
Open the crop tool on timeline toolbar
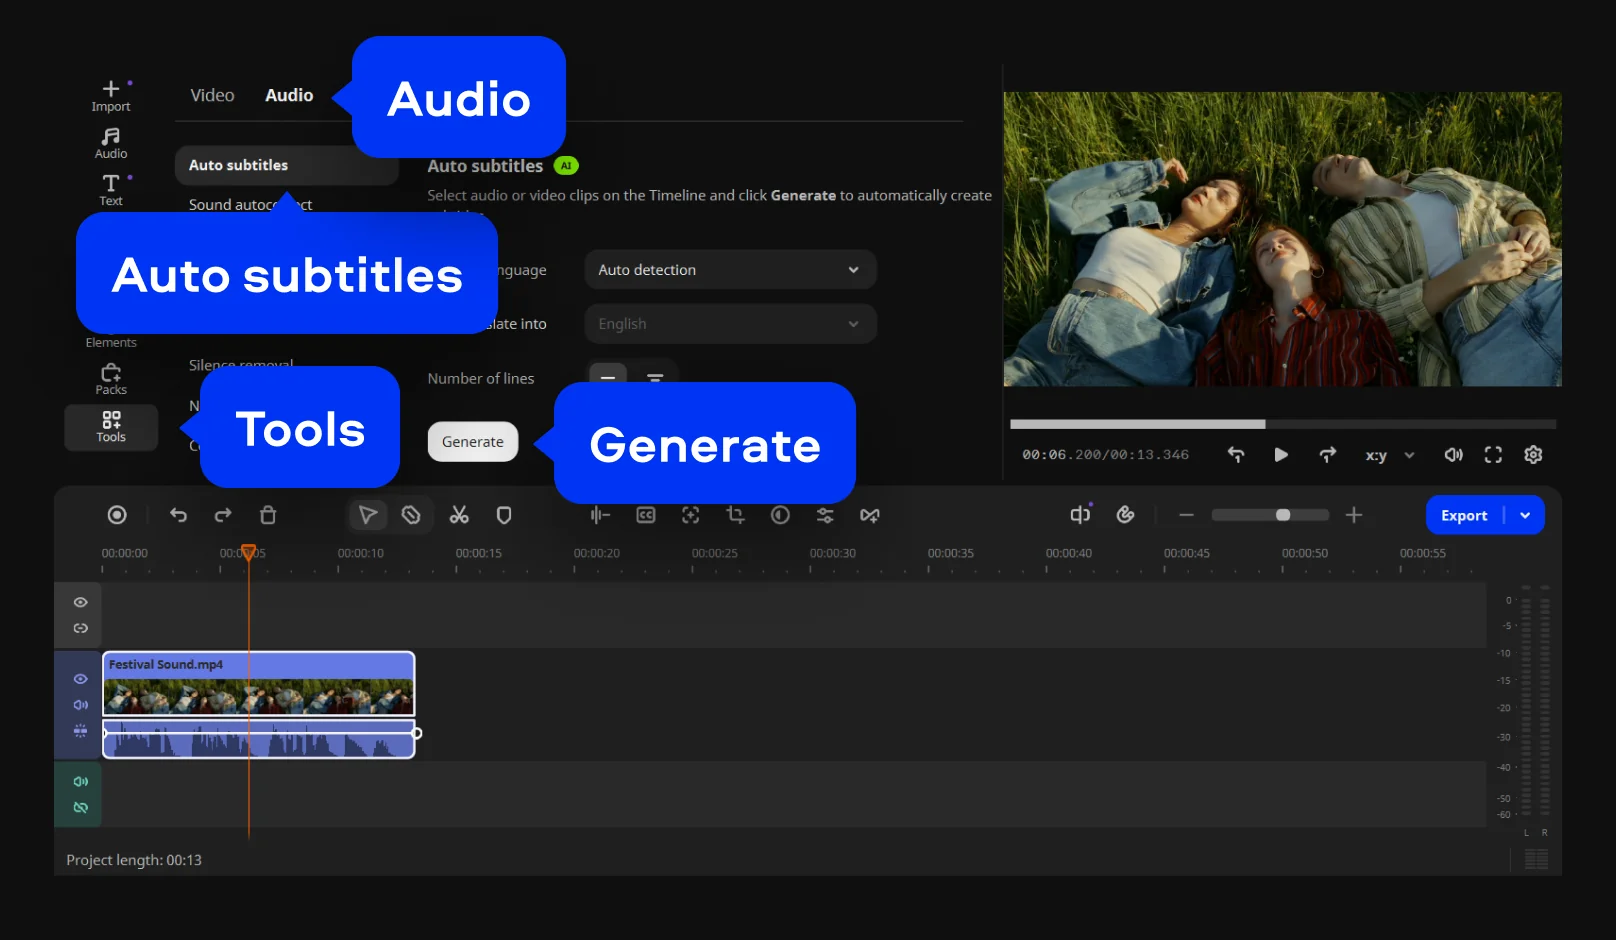735,515
